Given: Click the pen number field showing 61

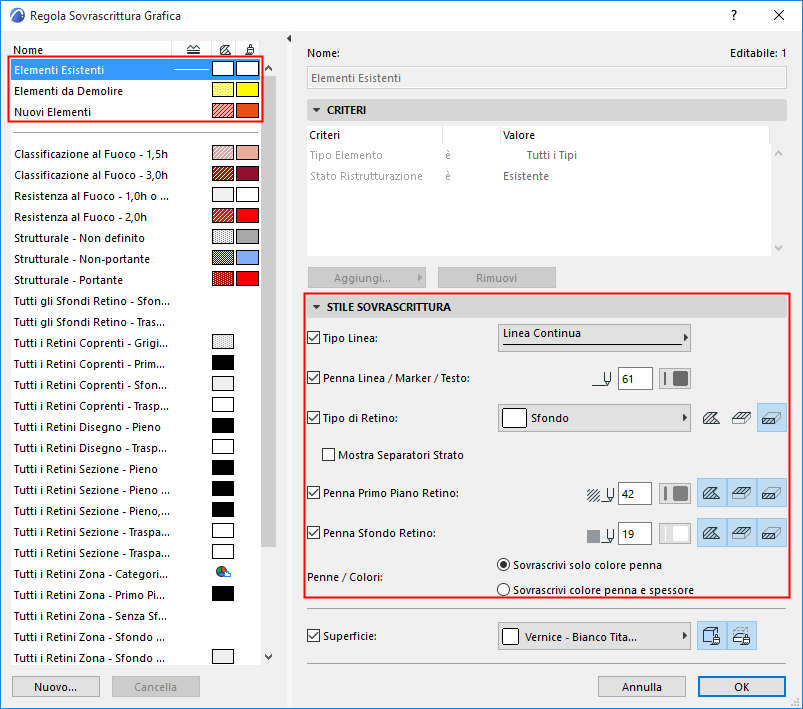Looking at the screenshot, I should (x=635, y=379).
